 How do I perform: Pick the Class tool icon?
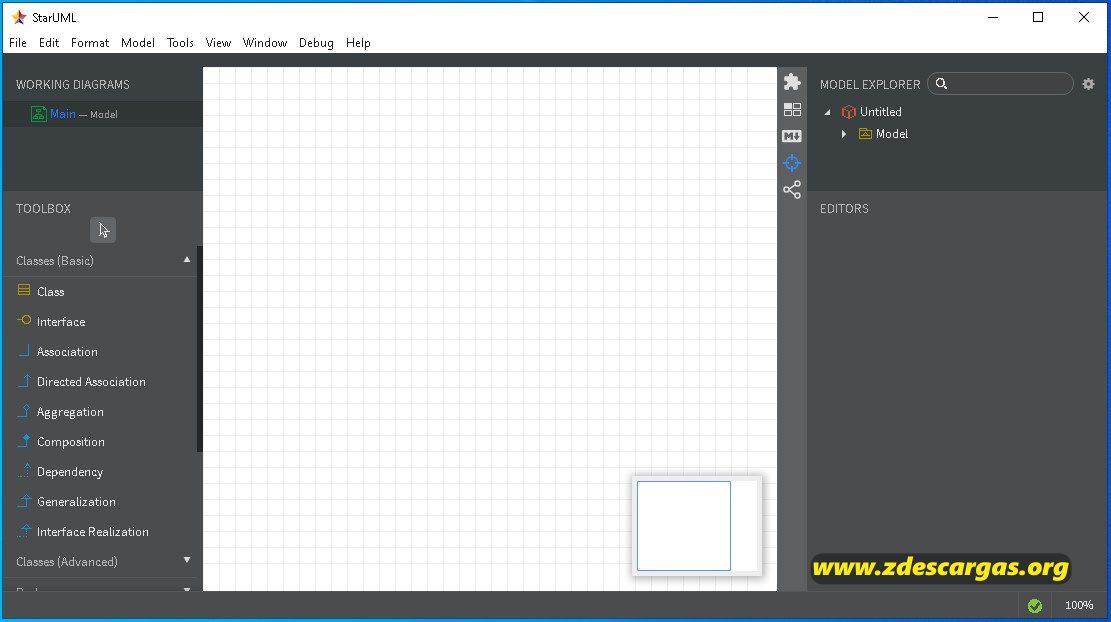[24, 290]
